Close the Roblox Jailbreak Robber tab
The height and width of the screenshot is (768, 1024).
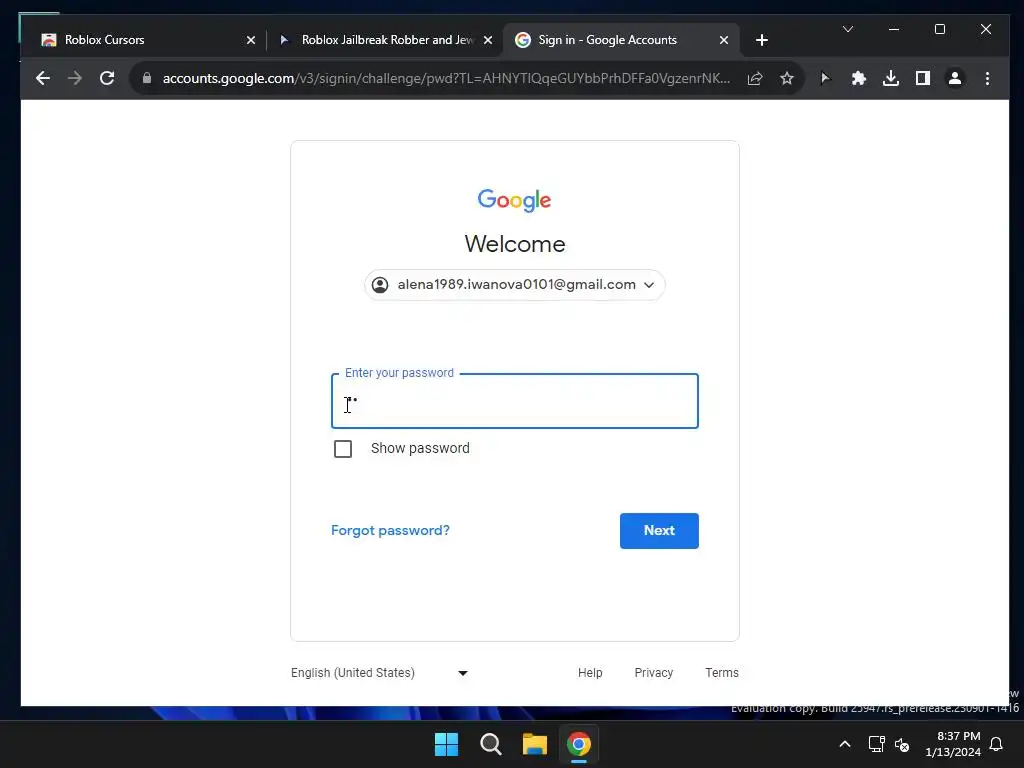pyautogui.click(x=488, y=40)
